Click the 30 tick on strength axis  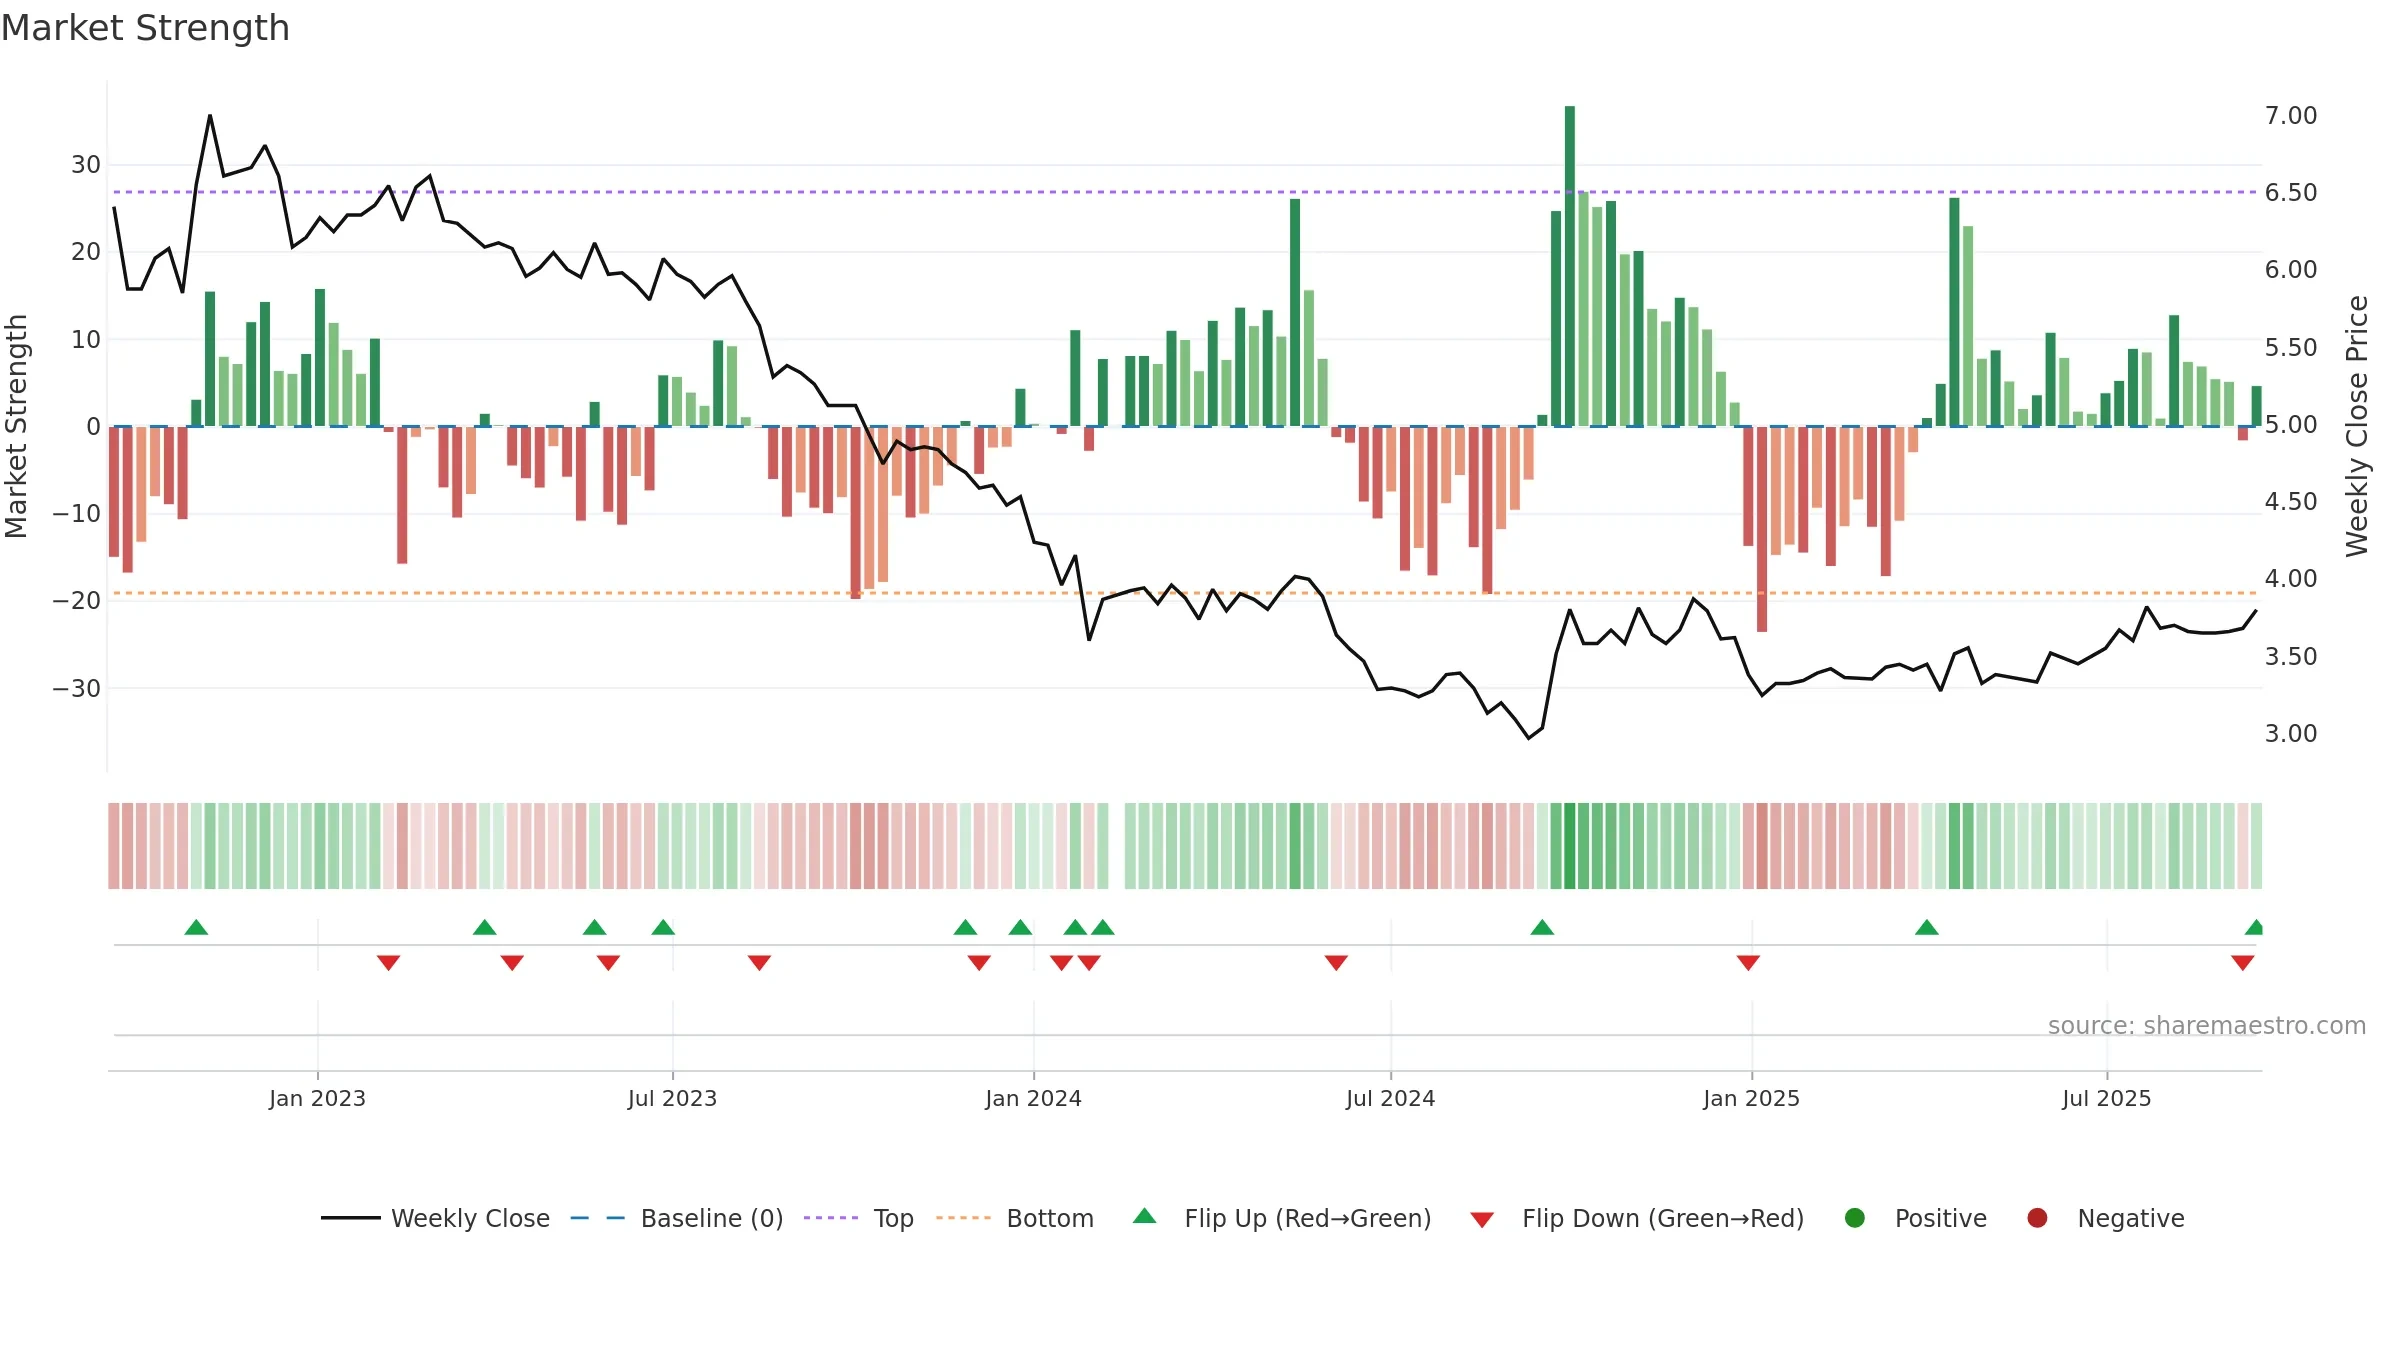[x=86, y=164]
